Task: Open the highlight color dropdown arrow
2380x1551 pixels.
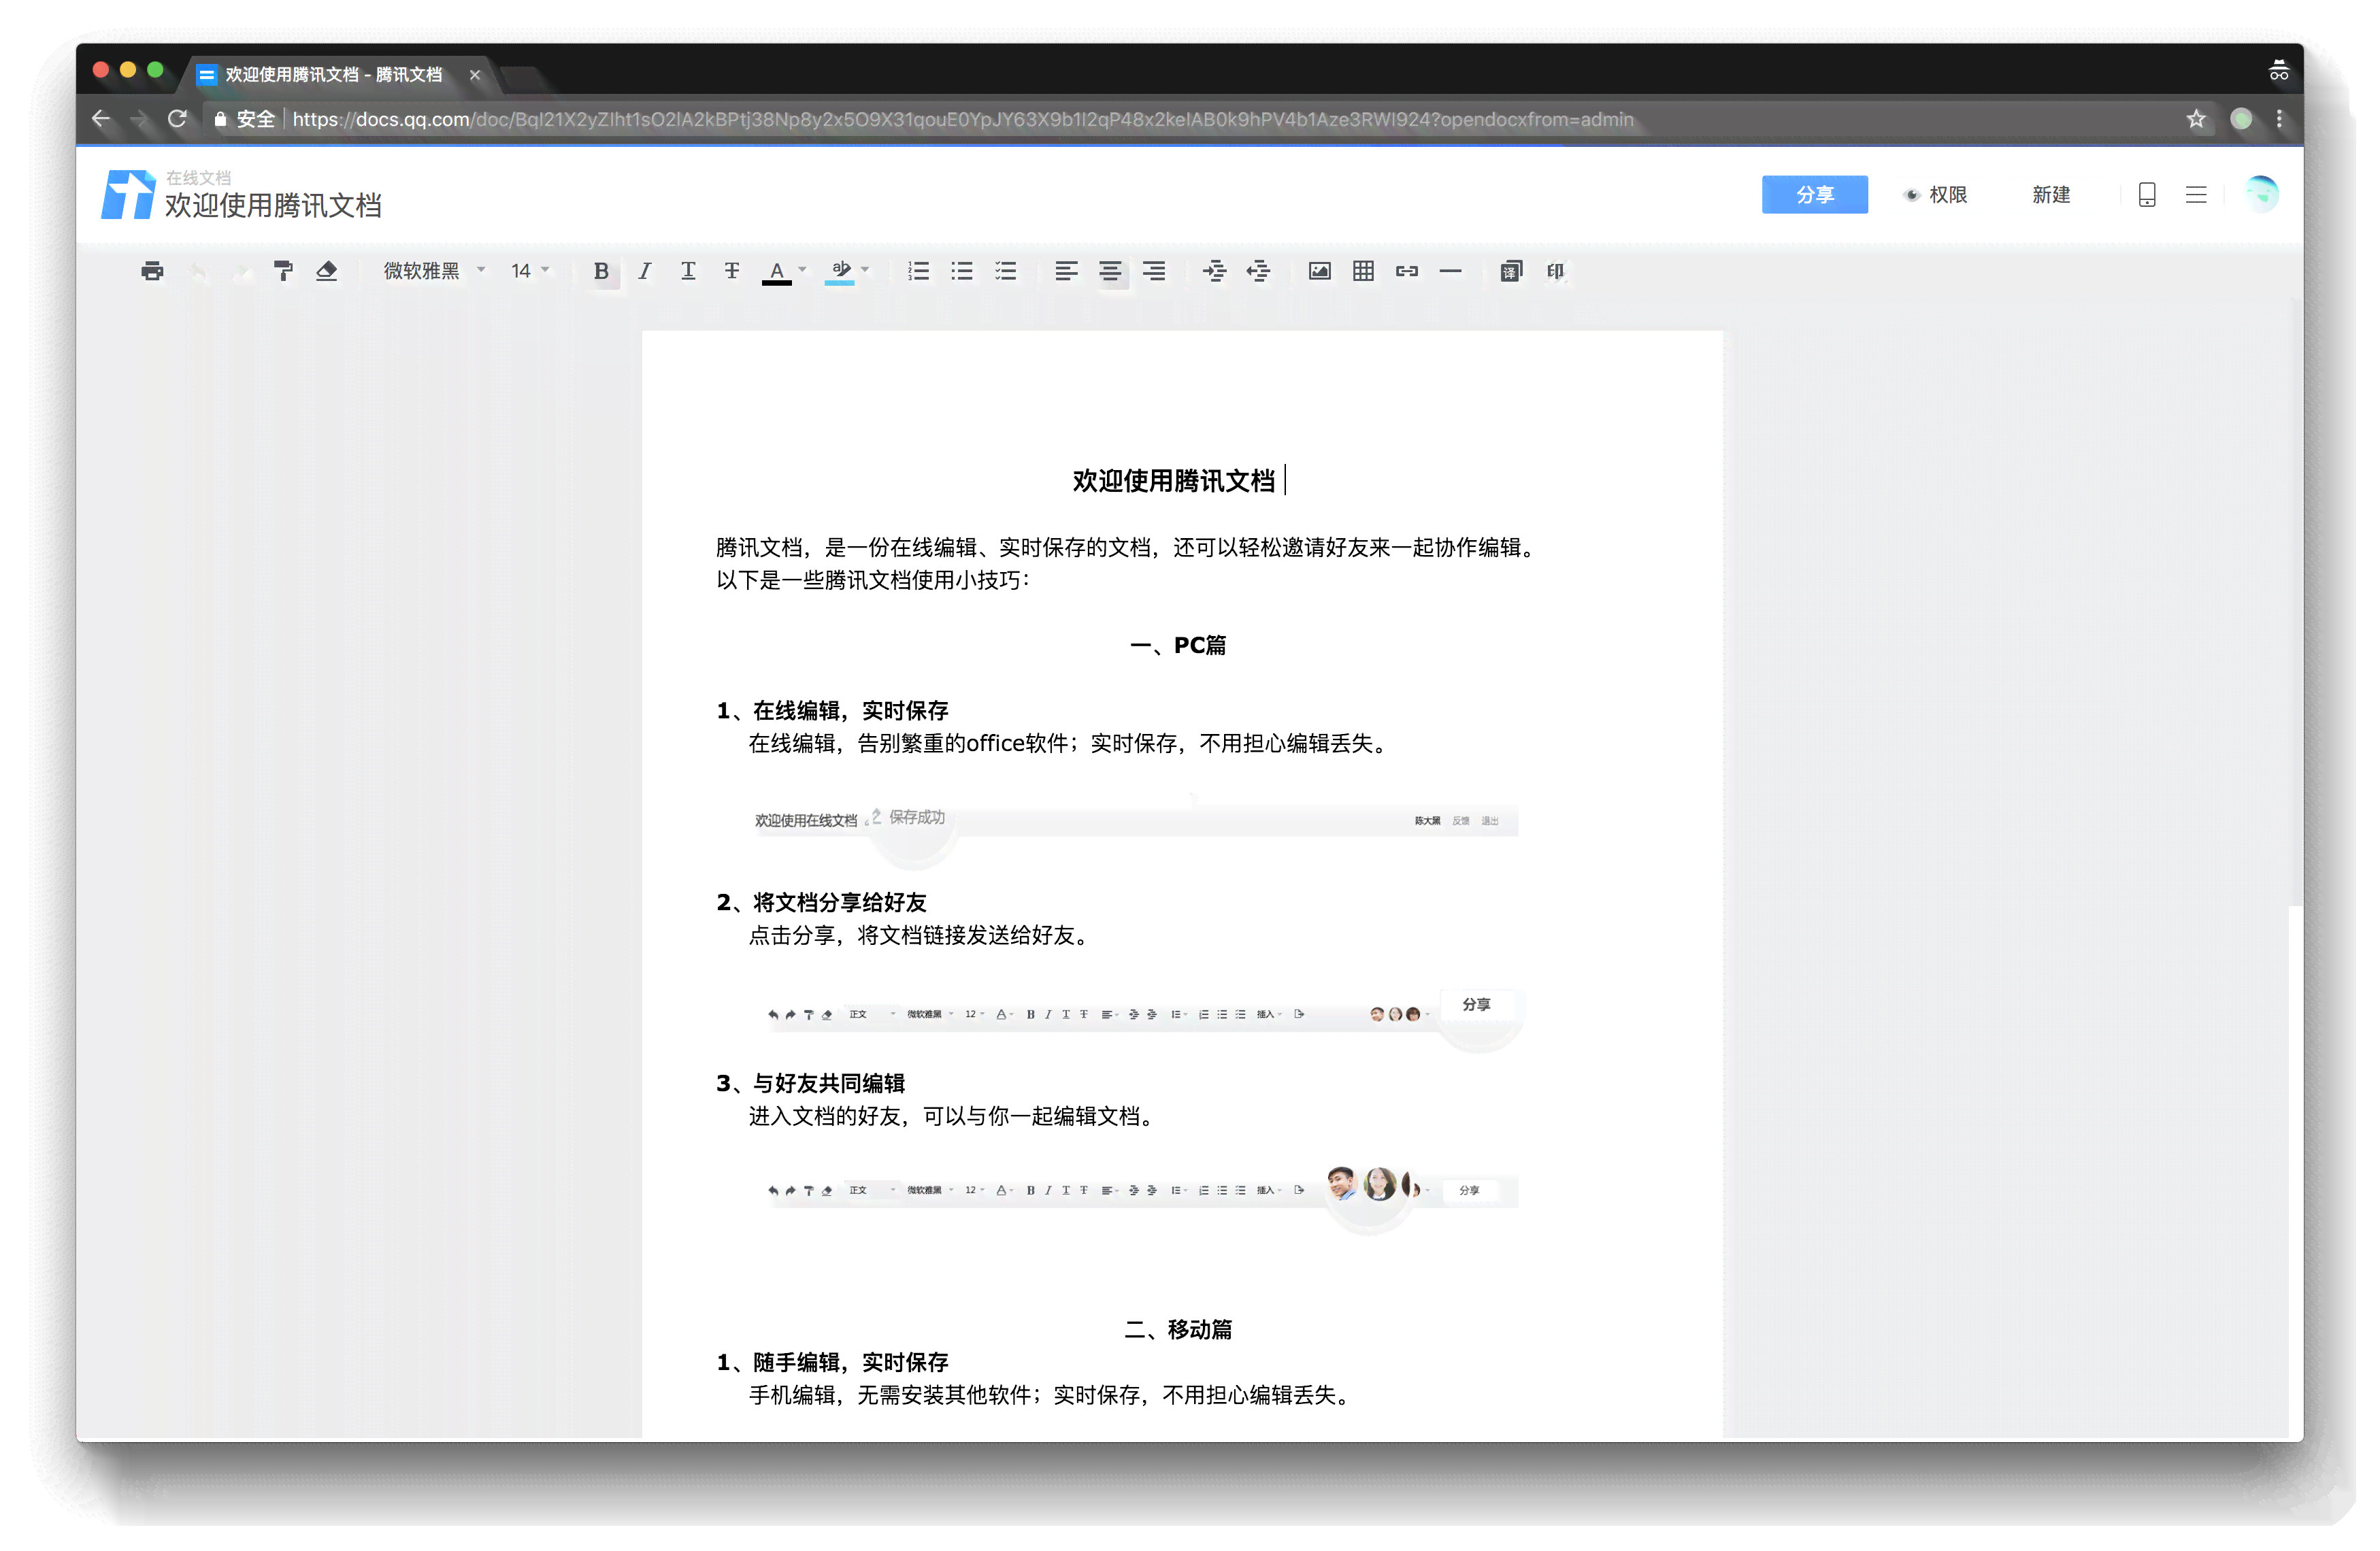Action: pos(865,270)
